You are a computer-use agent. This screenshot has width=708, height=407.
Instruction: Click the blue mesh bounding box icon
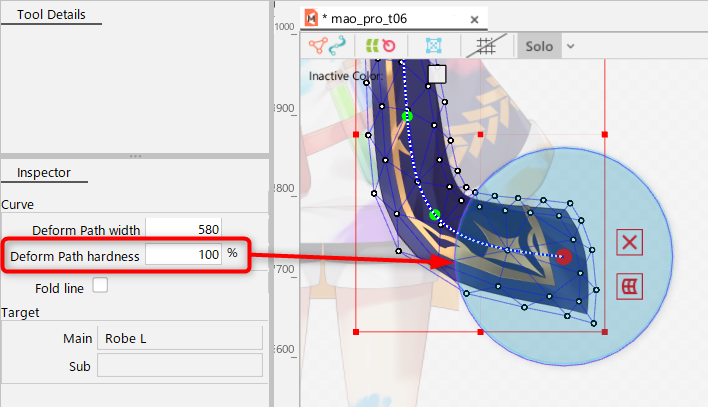pyautogui.click(x=433, y=46)
